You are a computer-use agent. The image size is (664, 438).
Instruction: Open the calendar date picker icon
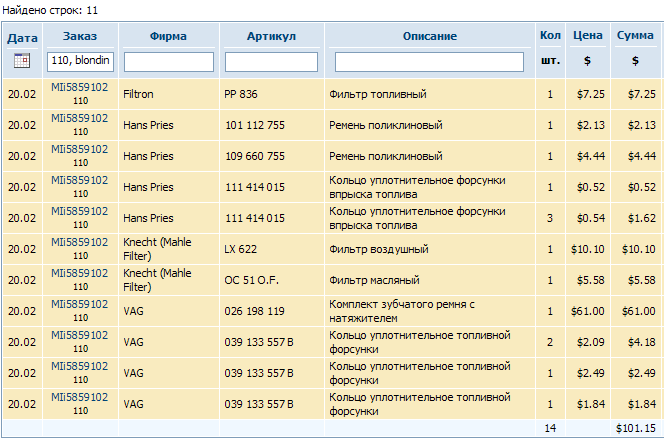[22, 61]
